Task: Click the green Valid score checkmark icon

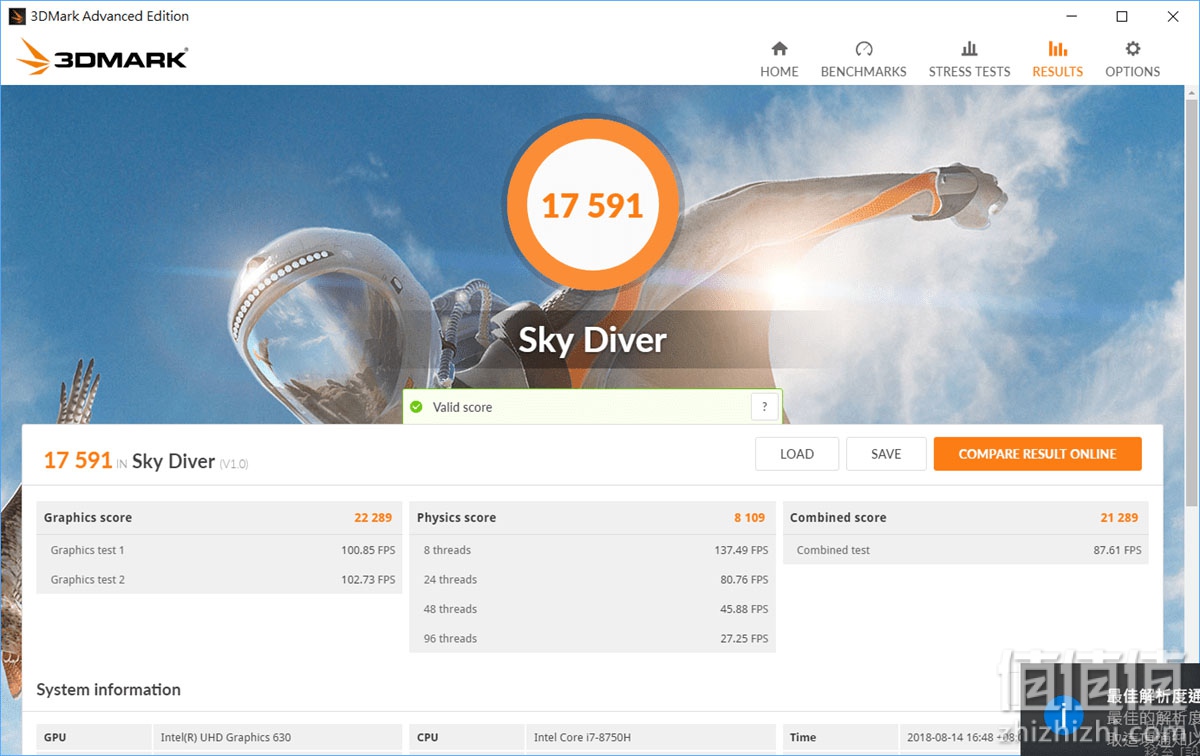Action: point(417,407)
